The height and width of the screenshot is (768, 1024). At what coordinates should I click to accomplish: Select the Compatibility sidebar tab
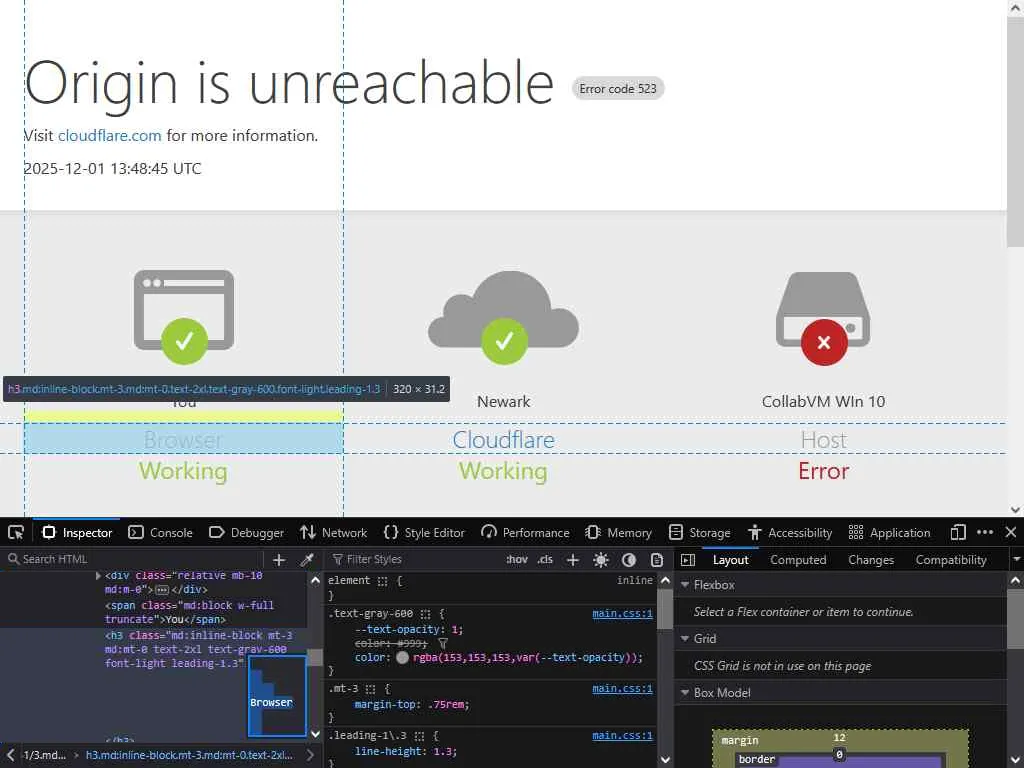tap(951, 560)
